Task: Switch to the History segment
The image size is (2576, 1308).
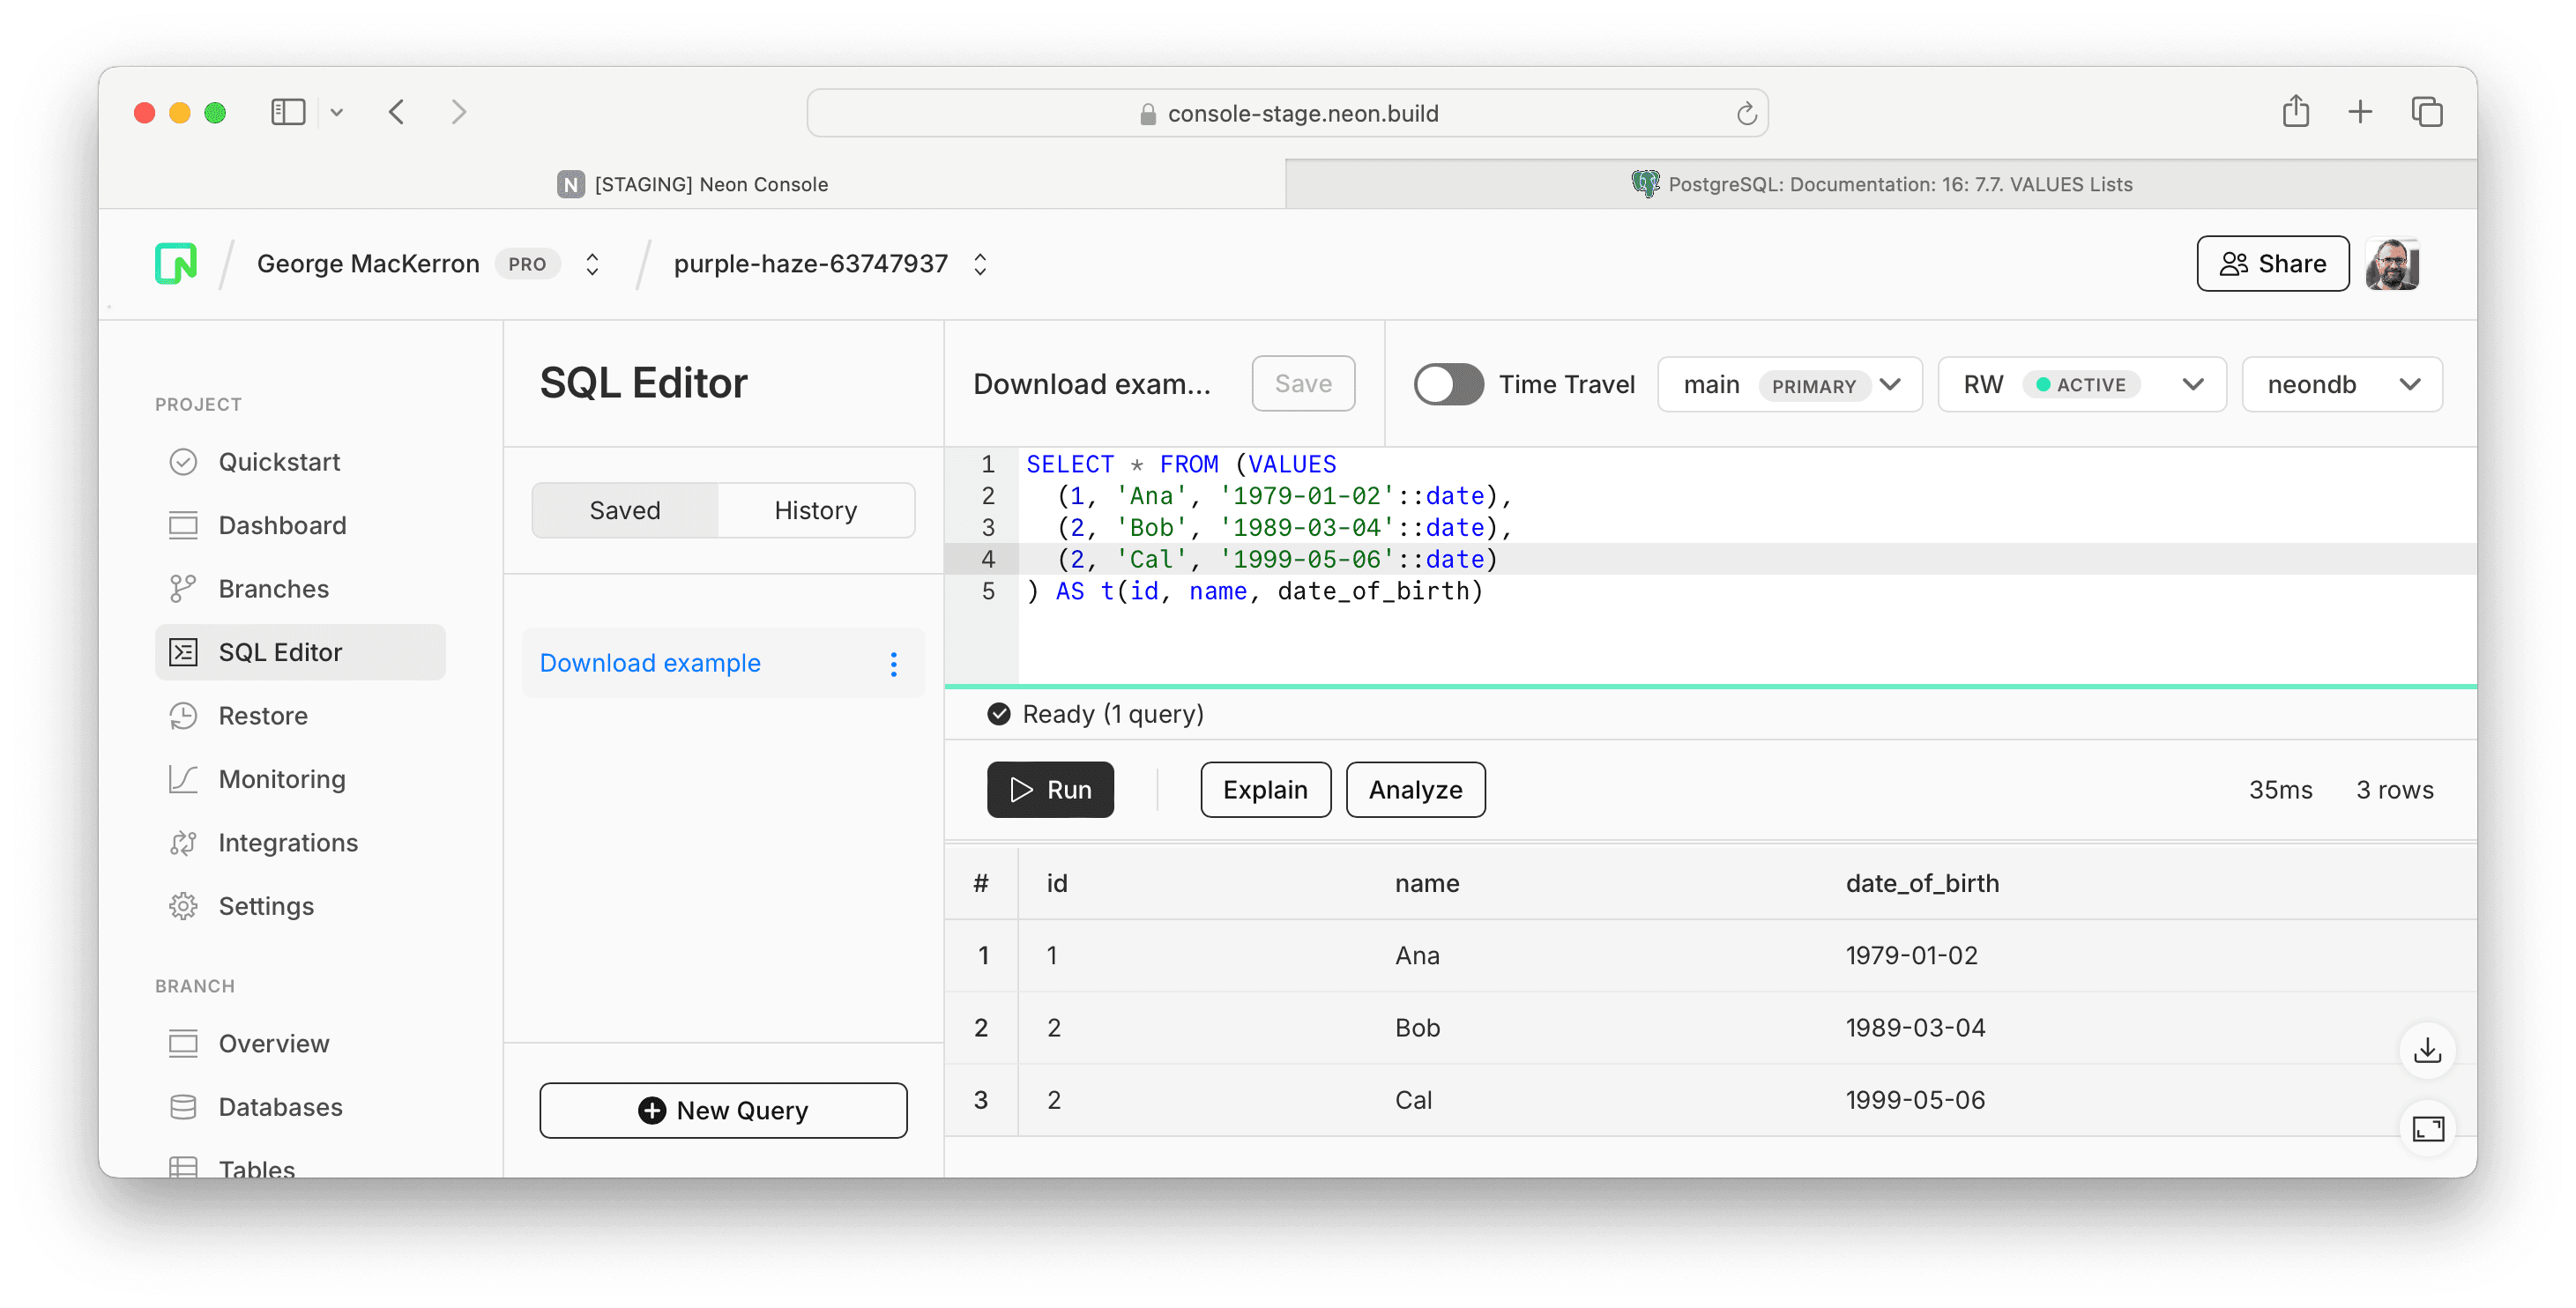Action: pos(815,511)
